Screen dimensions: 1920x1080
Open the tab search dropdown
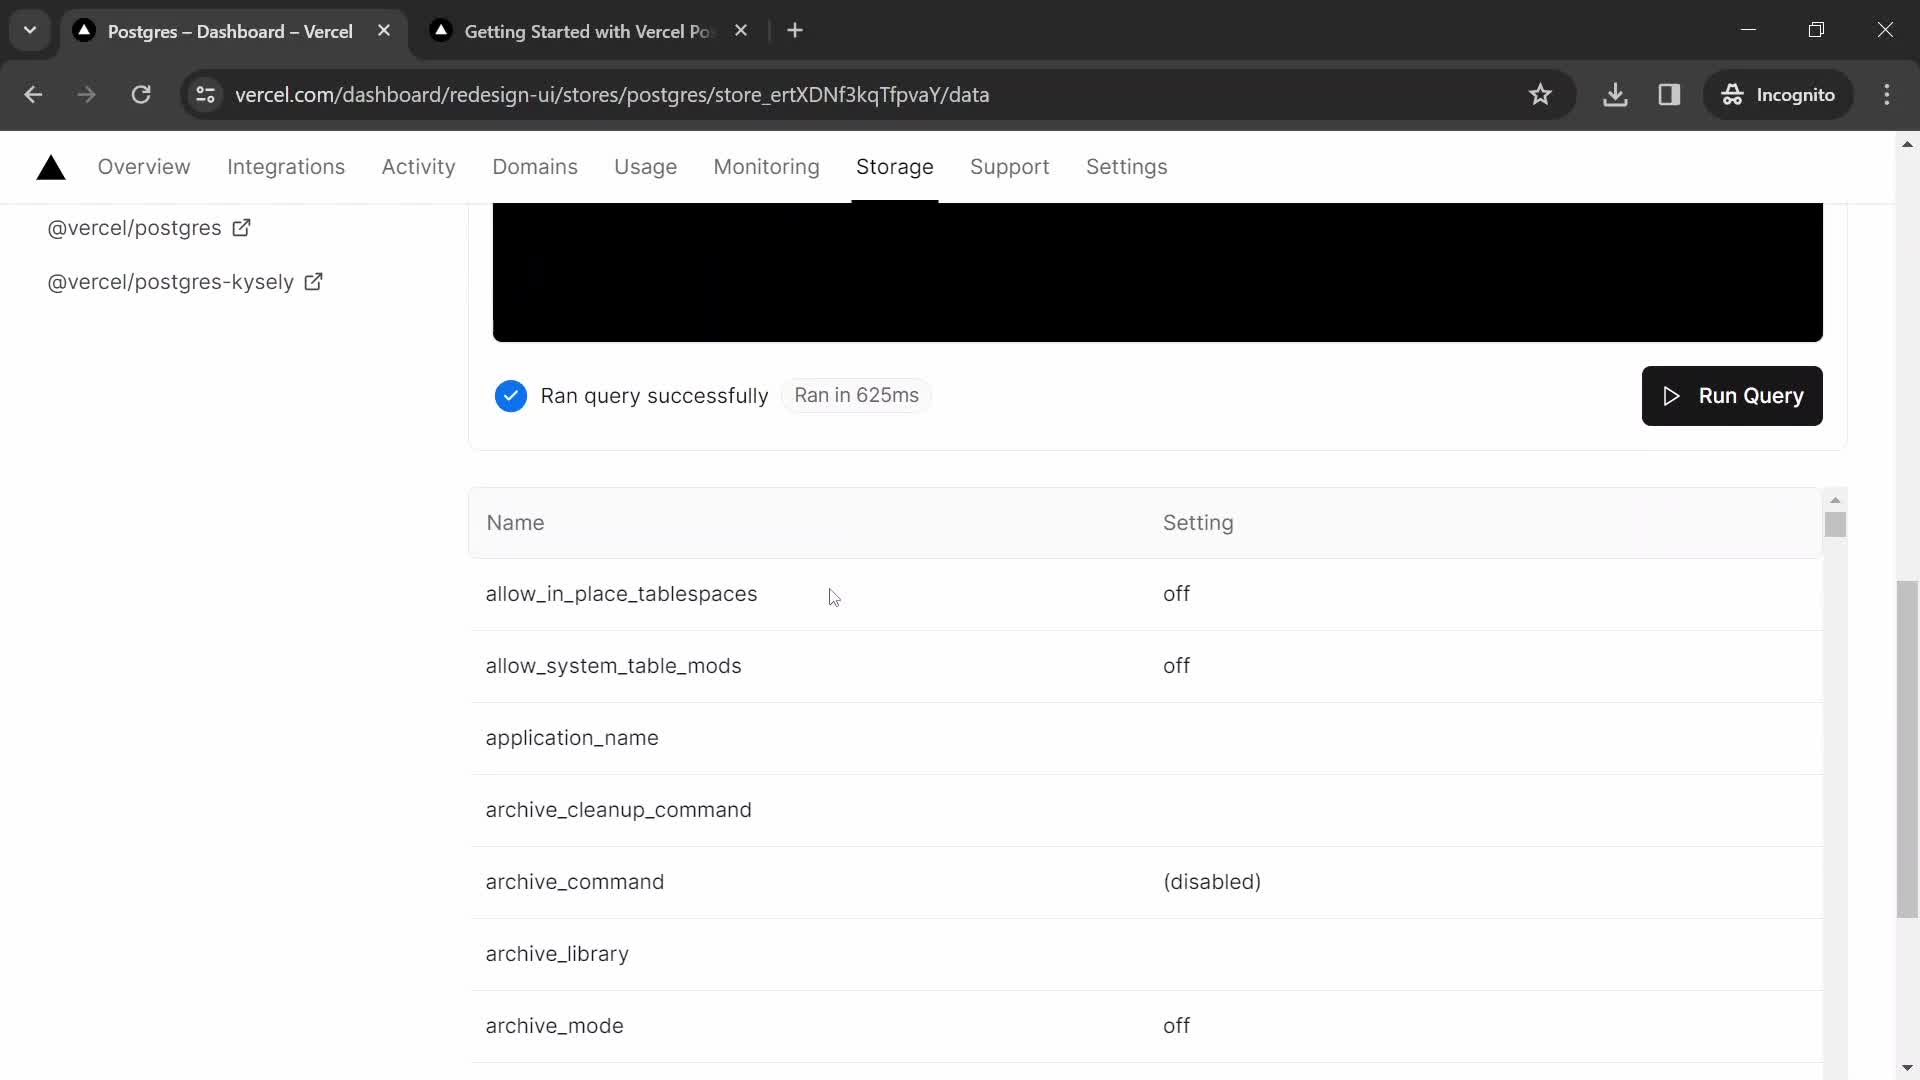pyautogui.click(x=30, y=31)
